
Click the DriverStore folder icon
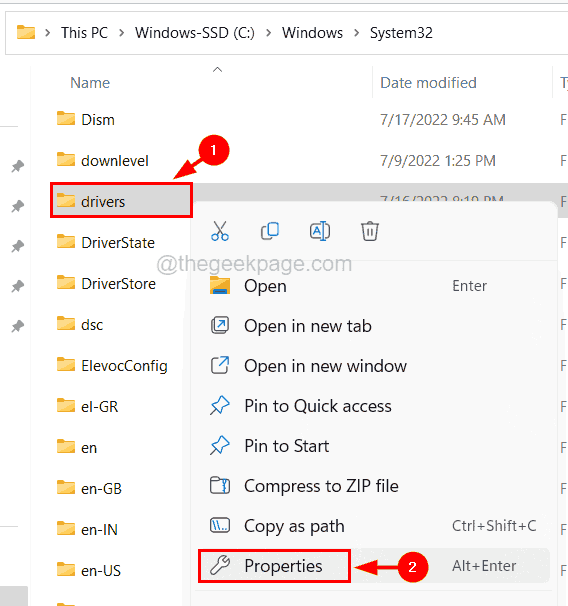(x=66, y=282)
